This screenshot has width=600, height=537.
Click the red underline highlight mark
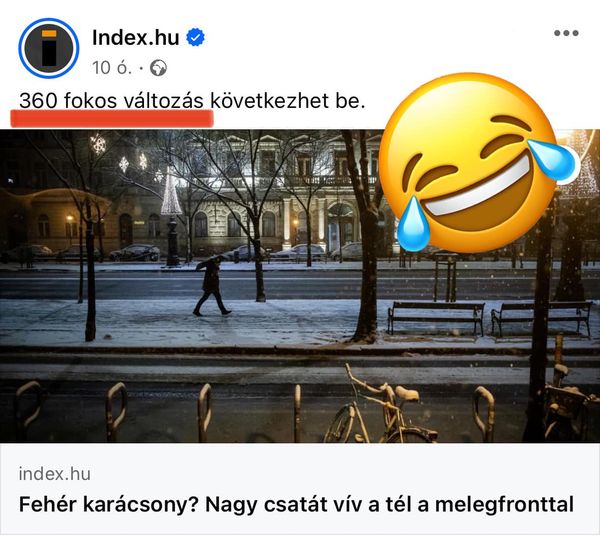pyautogui.click(x=112, y=118)
